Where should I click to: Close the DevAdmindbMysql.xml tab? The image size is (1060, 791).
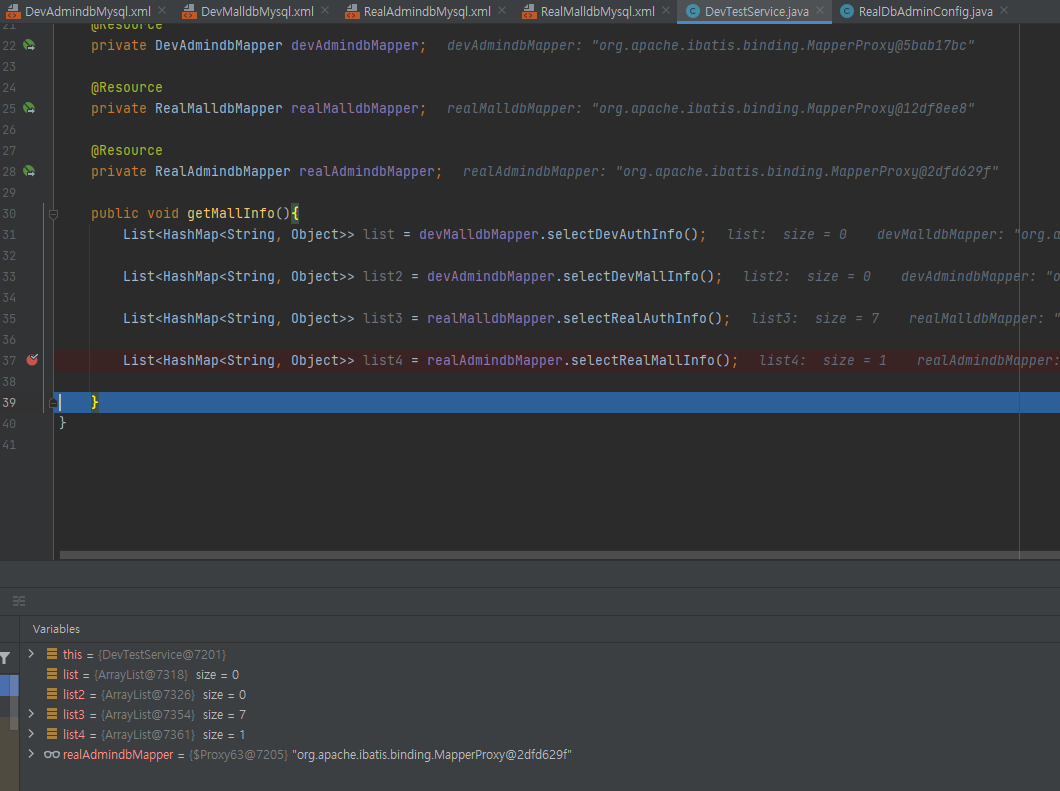point(162,11)
